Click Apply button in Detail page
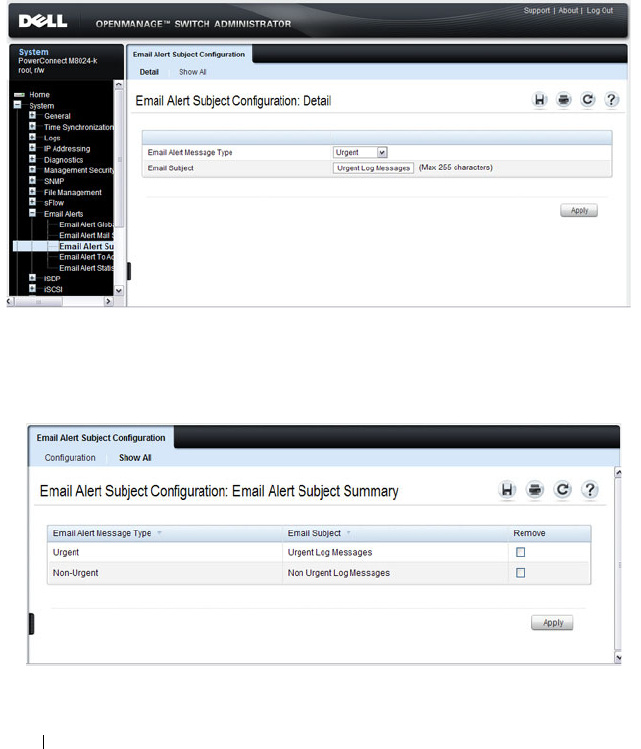Image resolution: width=641 pixels, height=749 pixels. [579, 210]
